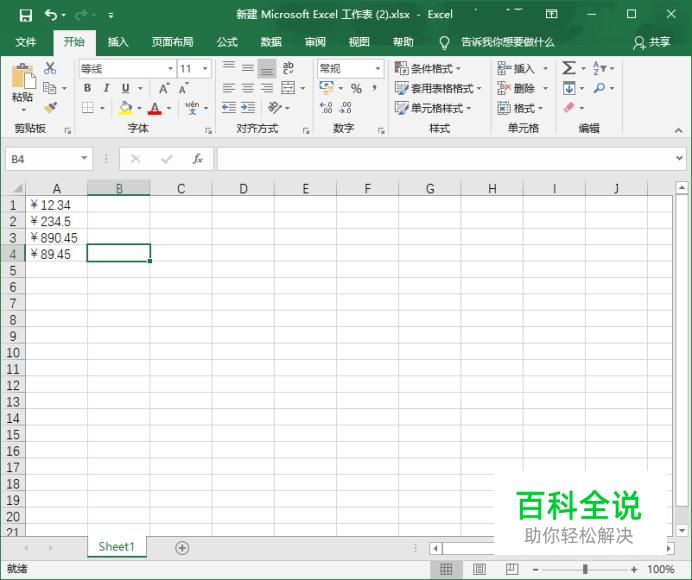Add a new sheet with plus button
This screenshot has width=692, height=580.
182,548
